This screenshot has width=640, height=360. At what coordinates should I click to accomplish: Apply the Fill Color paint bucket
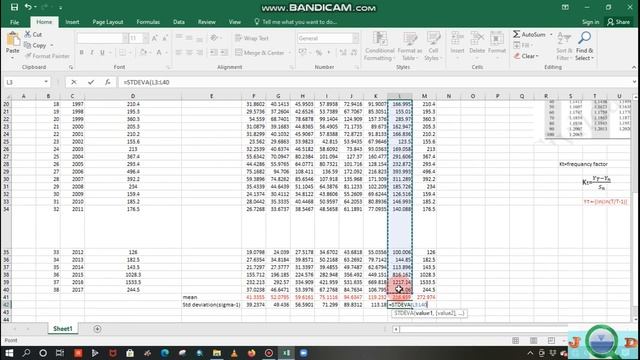point(142,53)
